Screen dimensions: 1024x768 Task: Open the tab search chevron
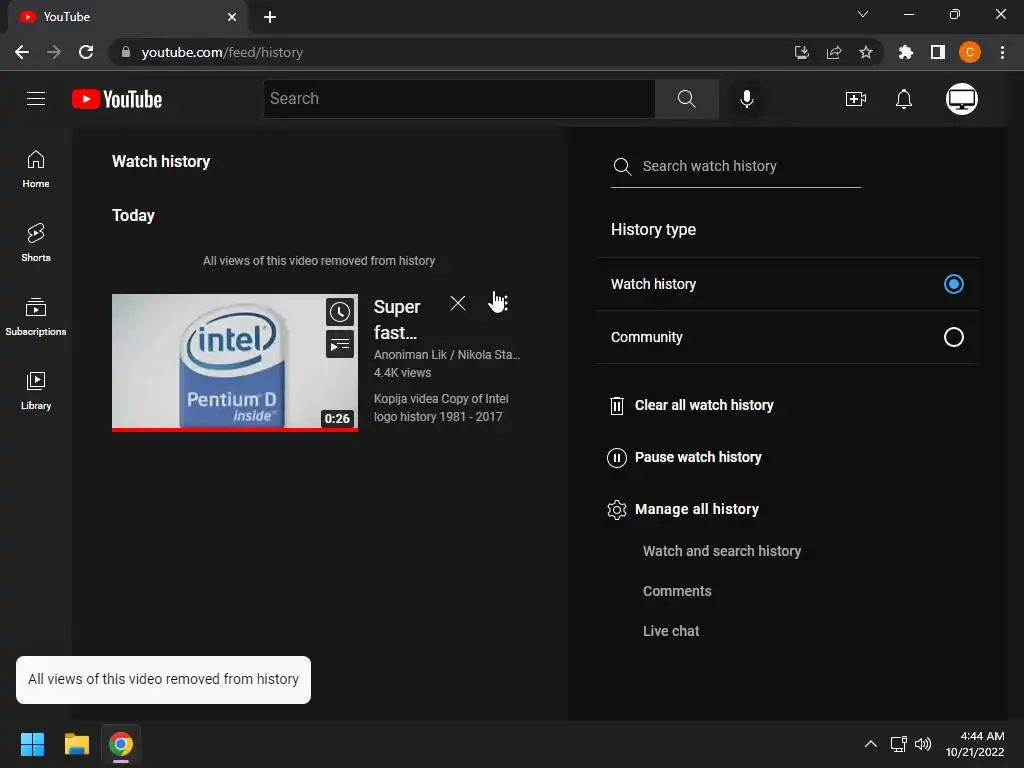click(863, 14)
